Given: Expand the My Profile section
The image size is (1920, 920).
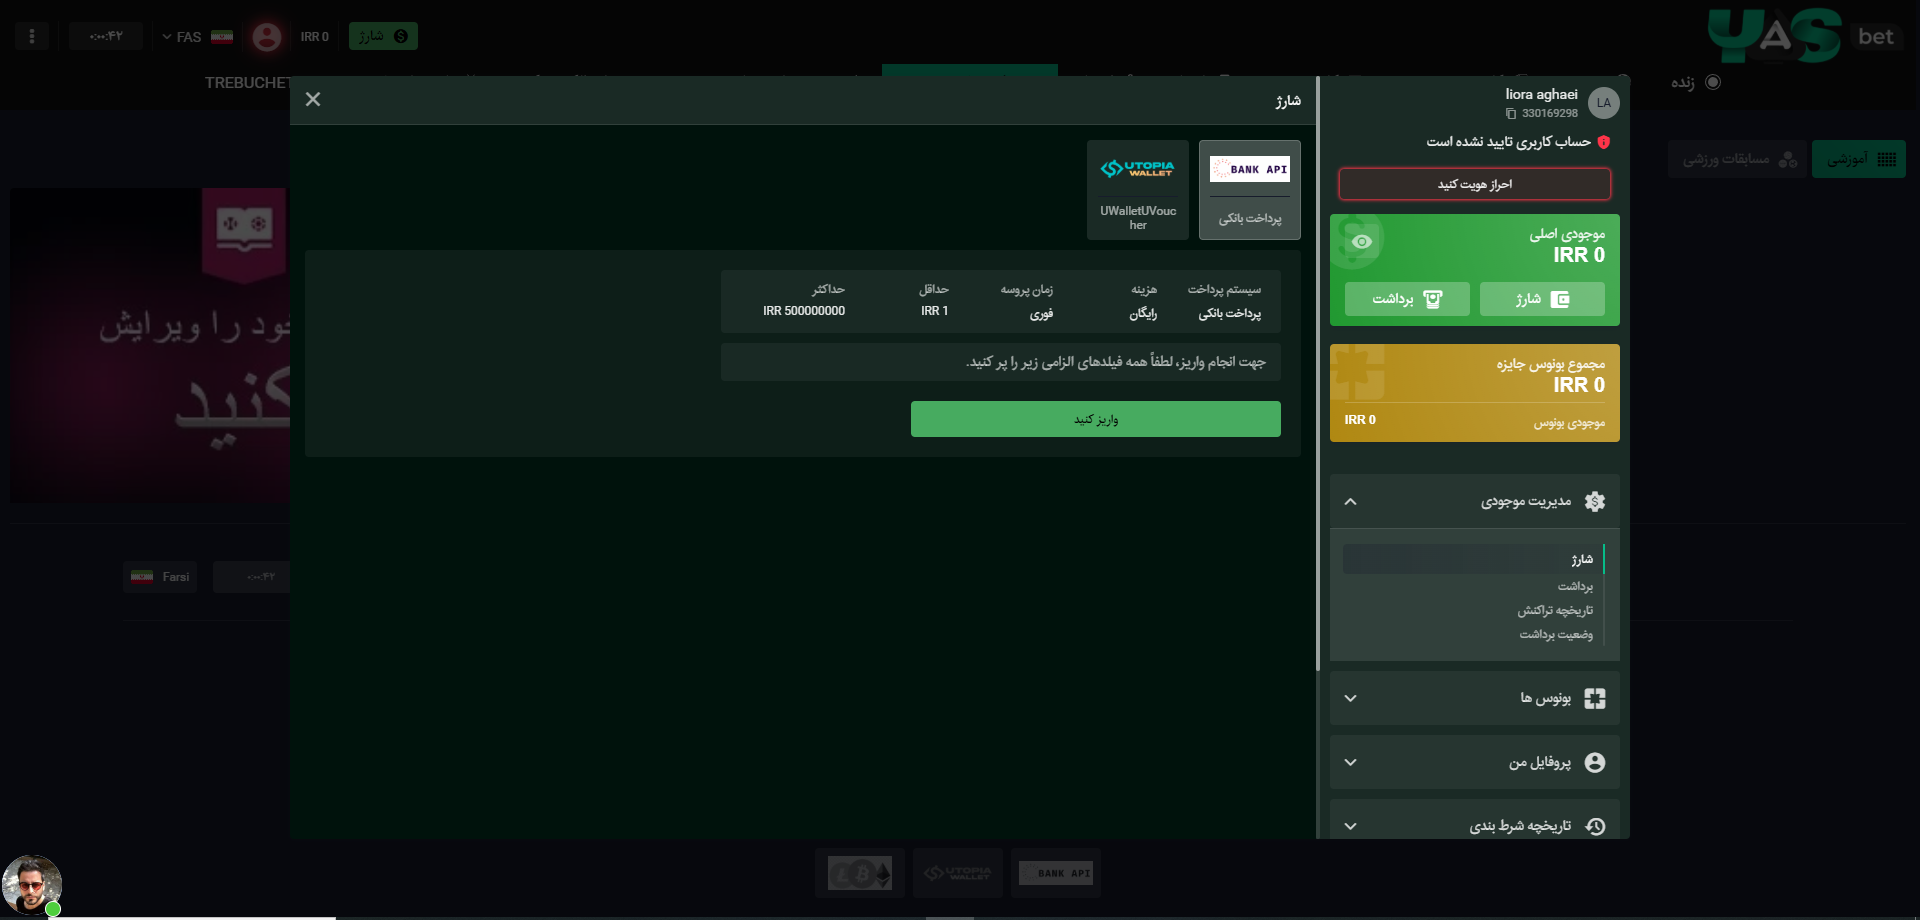Looking at the screenshot, I should [1351, 762].
